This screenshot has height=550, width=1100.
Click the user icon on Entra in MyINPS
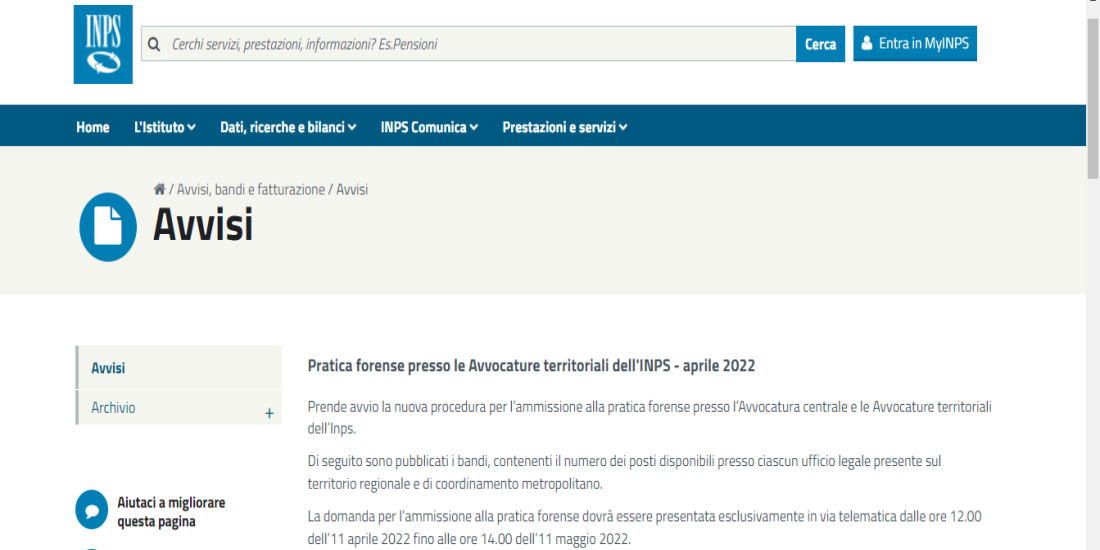(x=867, y=43)
